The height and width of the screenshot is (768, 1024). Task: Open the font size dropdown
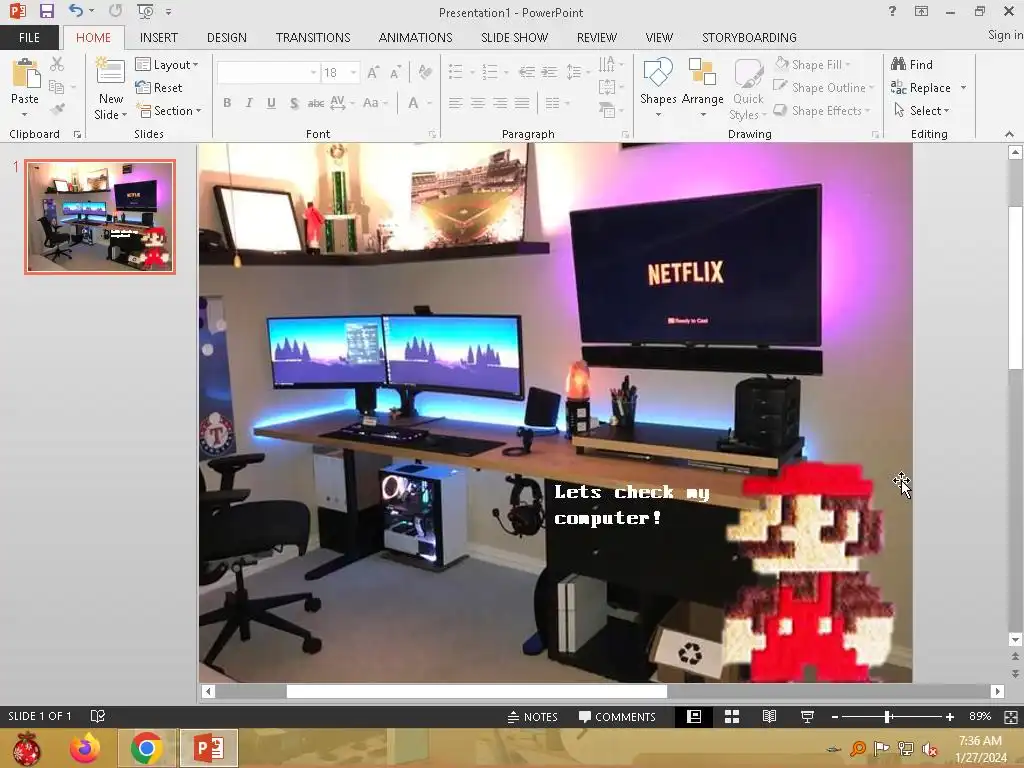pyautogui.click(x=353, y=72)
